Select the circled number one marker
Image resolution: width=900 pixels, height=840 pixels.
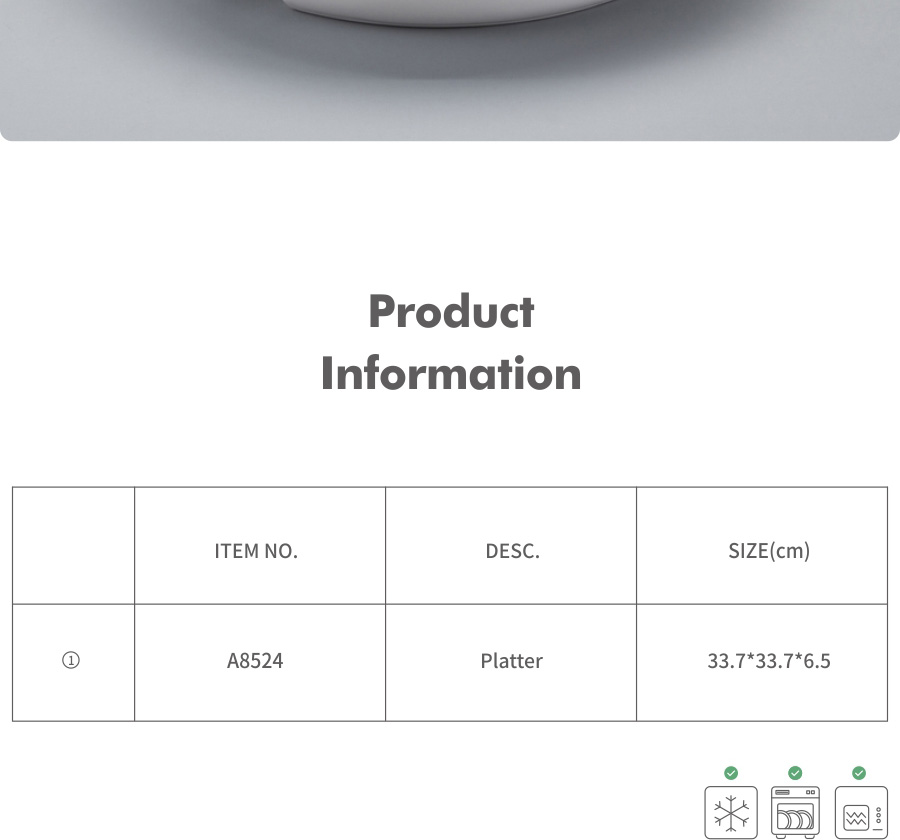coord(72,661)
